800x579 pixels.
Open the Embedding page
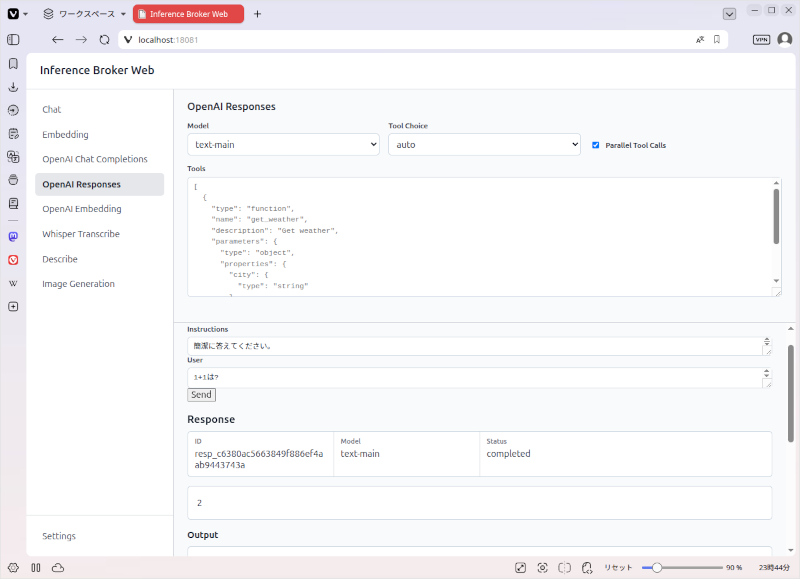pos(65,135)
